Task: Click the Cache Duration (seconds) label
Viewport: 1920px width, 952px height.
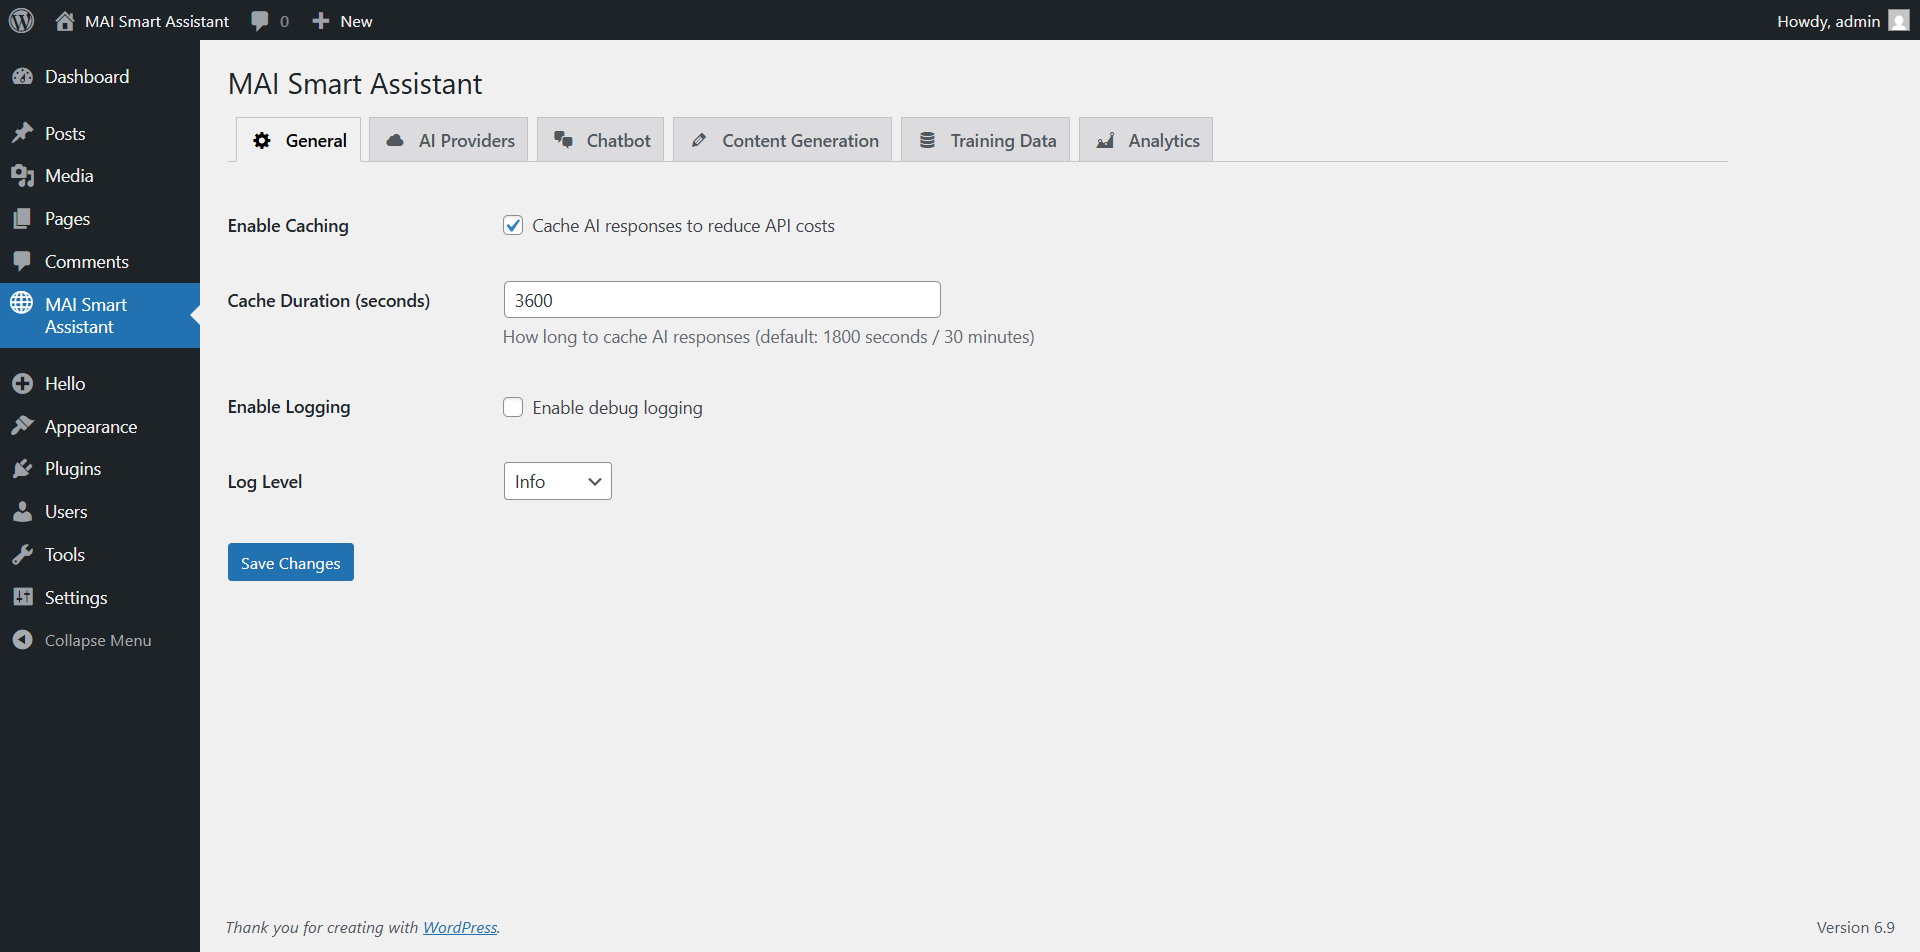Action: click(329, 301)
